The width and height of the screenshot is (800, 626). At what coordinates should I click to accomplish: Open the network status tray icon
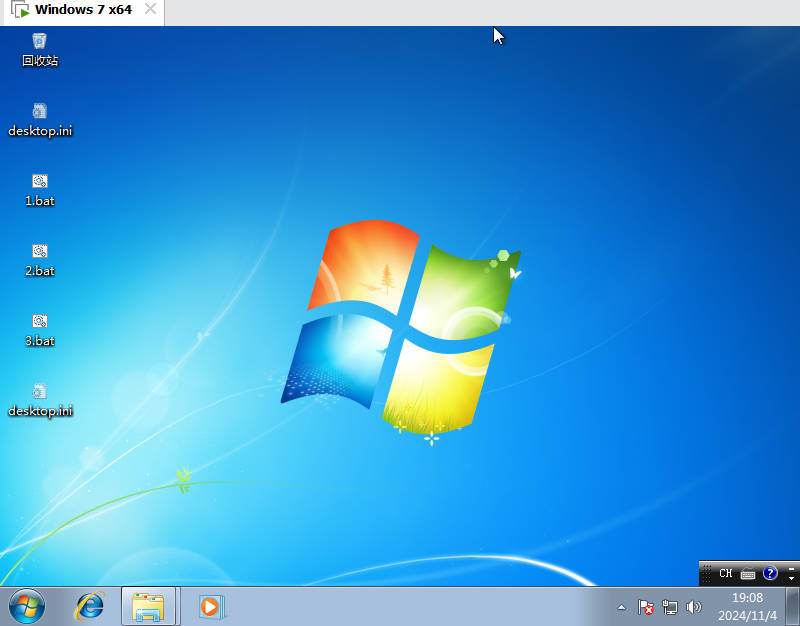tap(669, 607)
